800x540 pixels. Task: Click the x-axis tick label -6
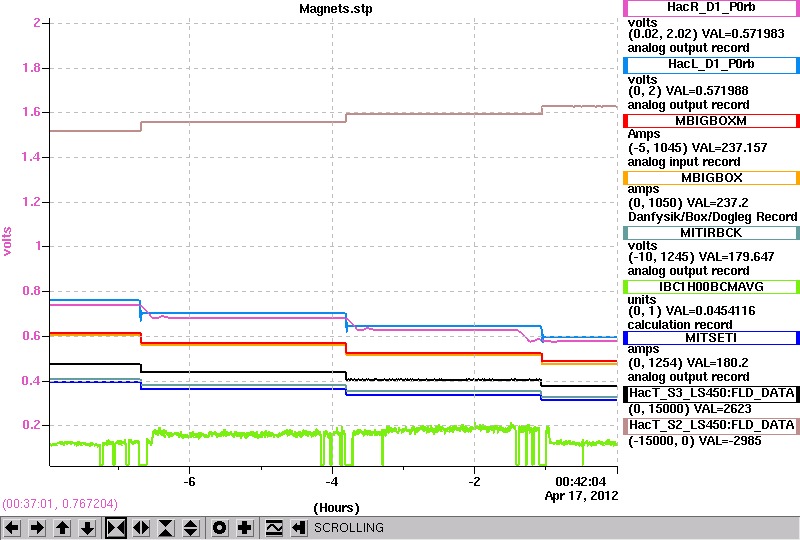[x=189, y=482]
